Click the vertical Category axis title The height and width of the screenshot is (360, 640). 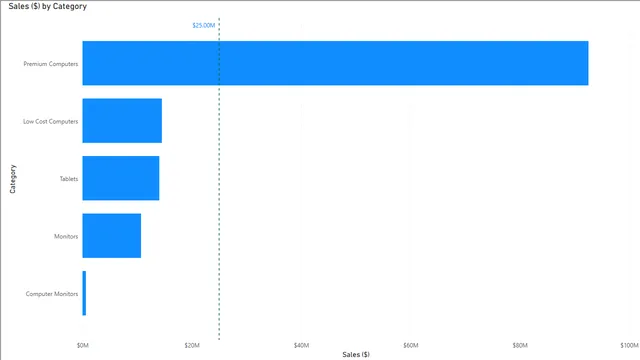pyautogui.click(x=13, y=179)
